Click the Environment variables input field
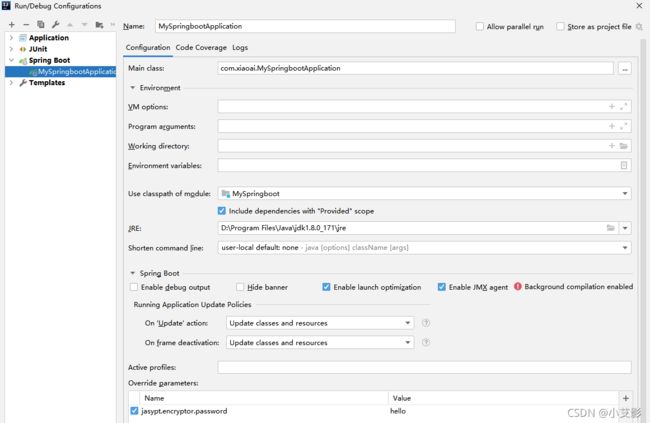 pyautogui.click(x=424, y=165)
